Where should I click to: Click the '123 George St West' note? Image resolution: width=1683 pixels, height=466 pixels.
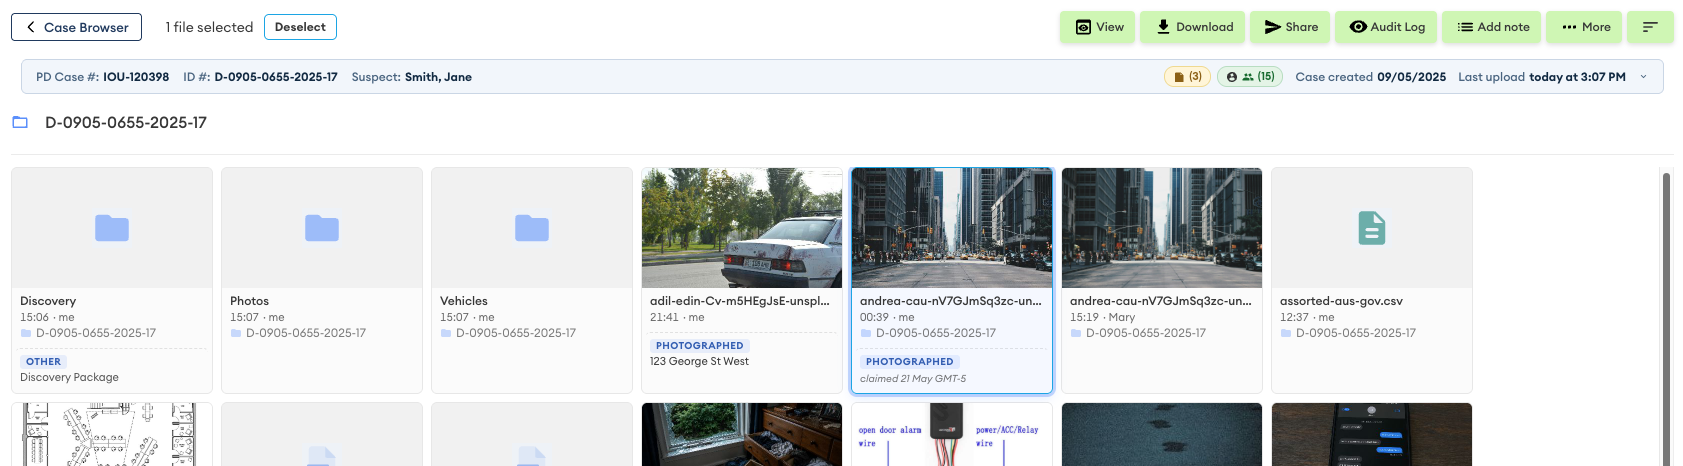click(699, 362)
